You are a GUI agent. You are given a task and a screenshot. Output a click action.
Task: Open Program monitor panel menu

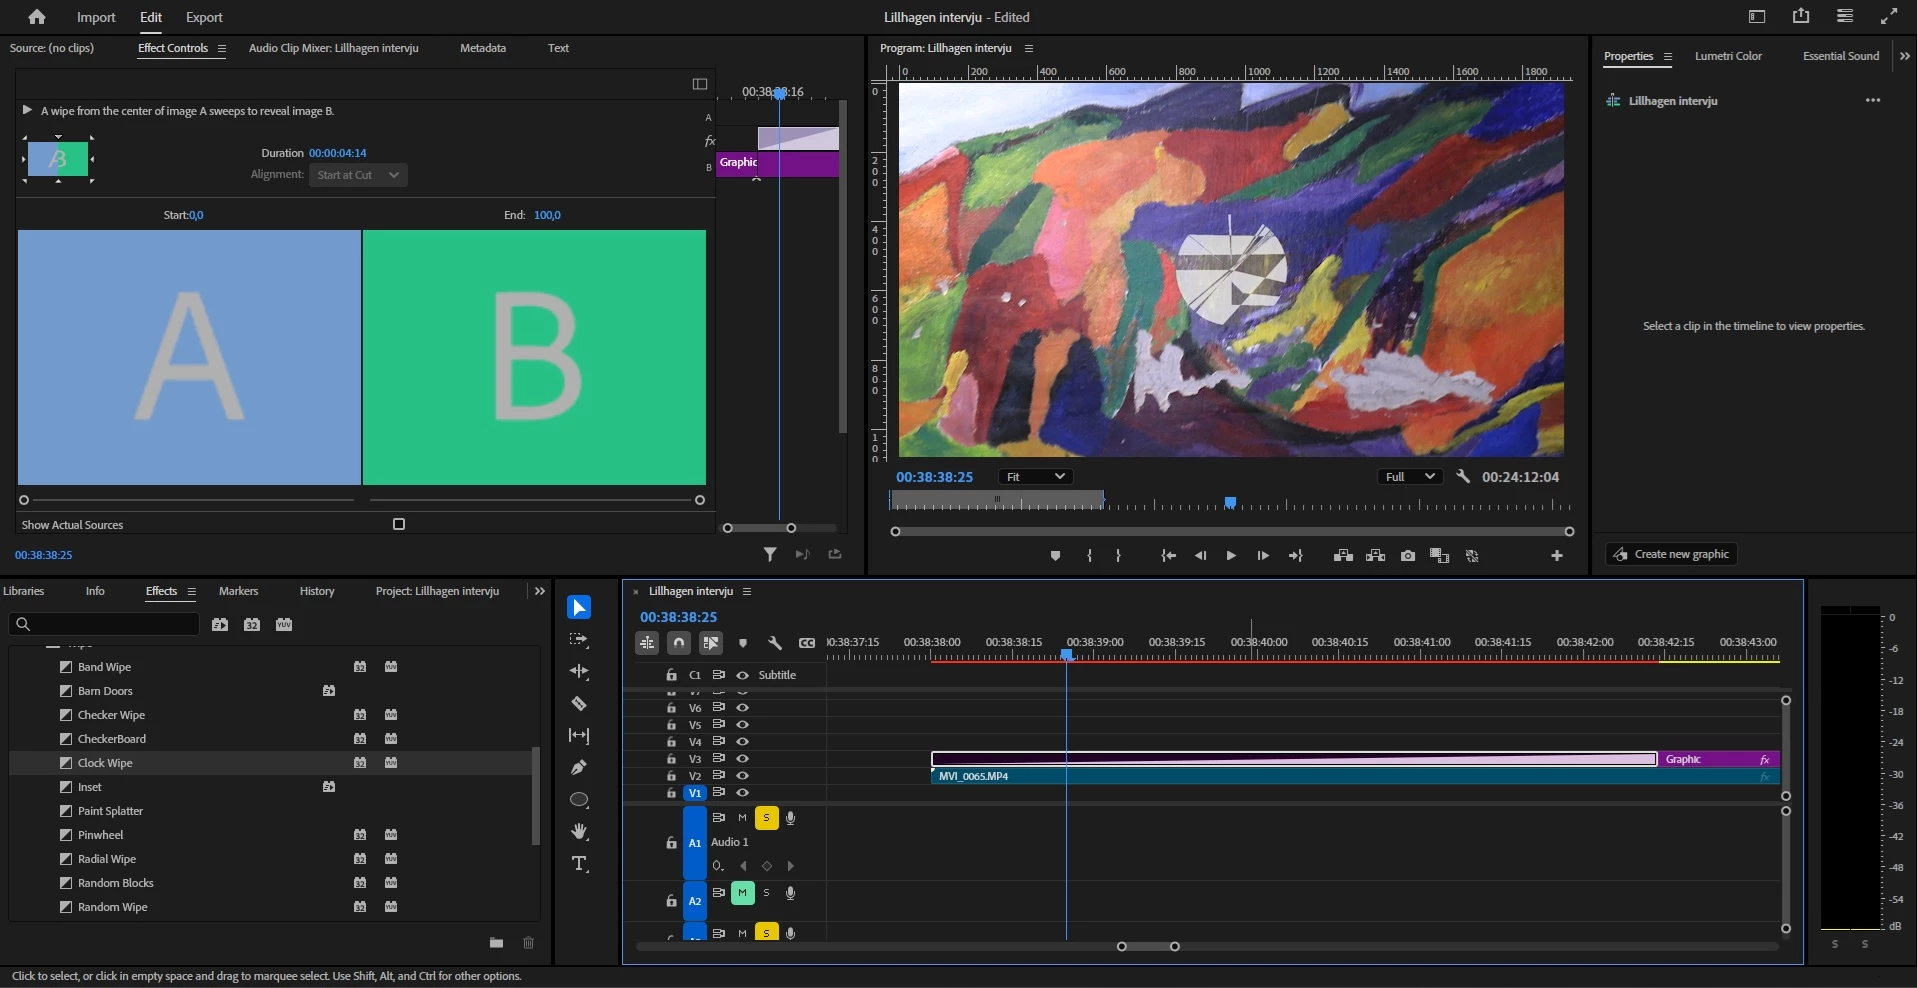(x=1029, y=48)
